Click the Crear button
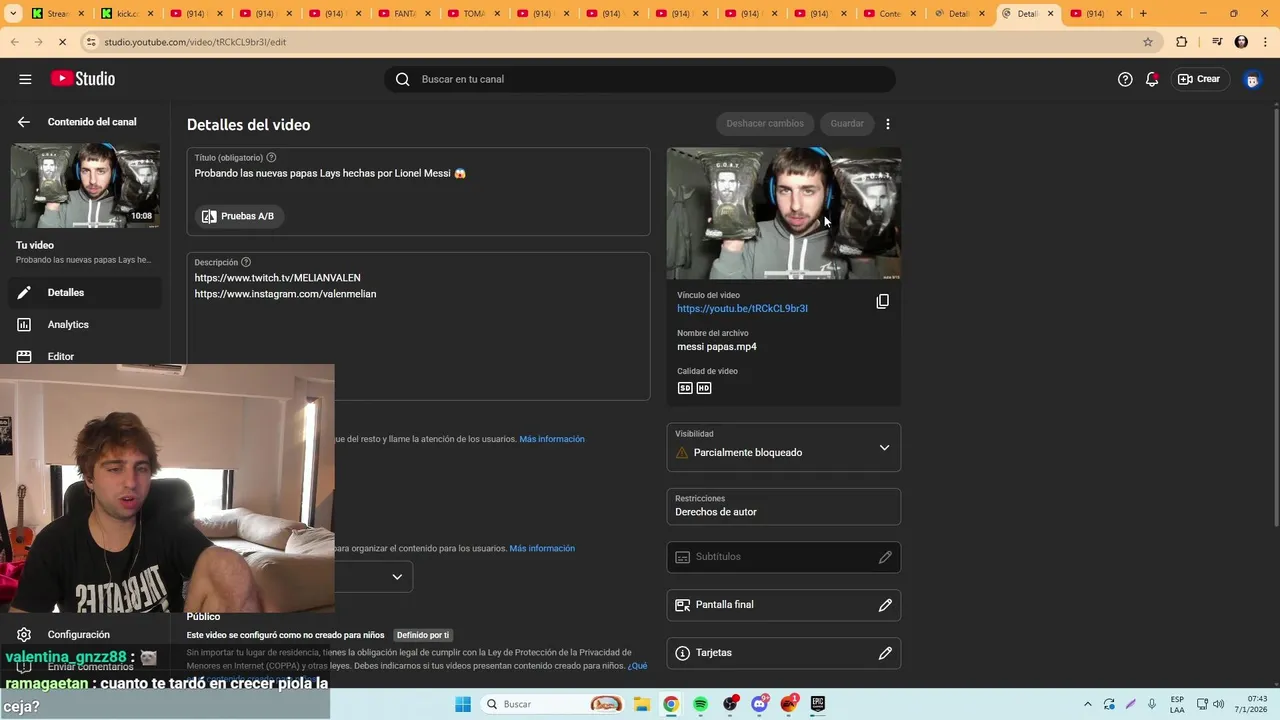1280x720 pixels. [x=1199, y=79]
